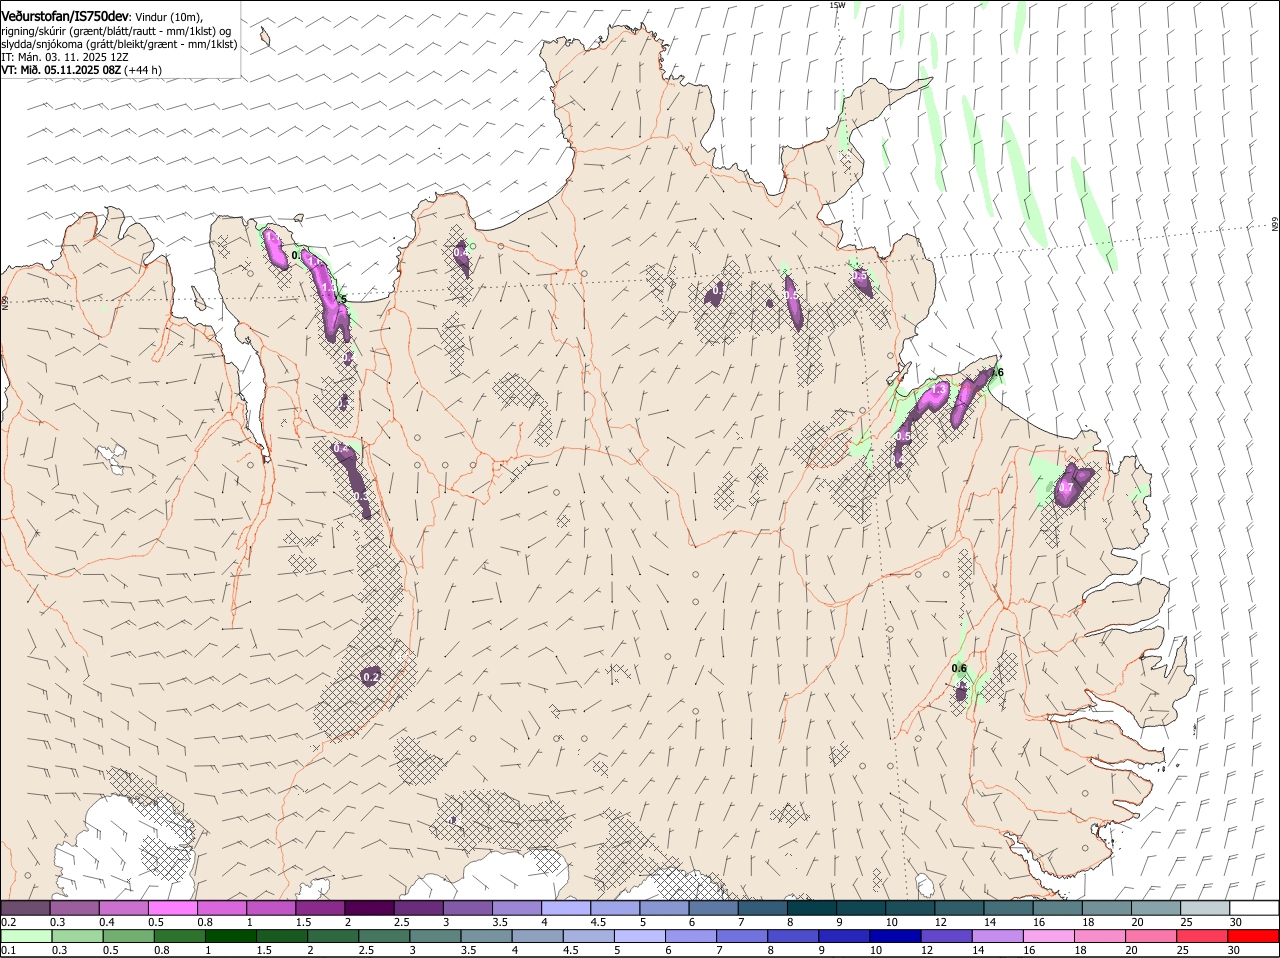Viewport: 1280px width, 958px height.
Task: Pick lower legend blue swatch between 8 and 9
Action: 793,936
